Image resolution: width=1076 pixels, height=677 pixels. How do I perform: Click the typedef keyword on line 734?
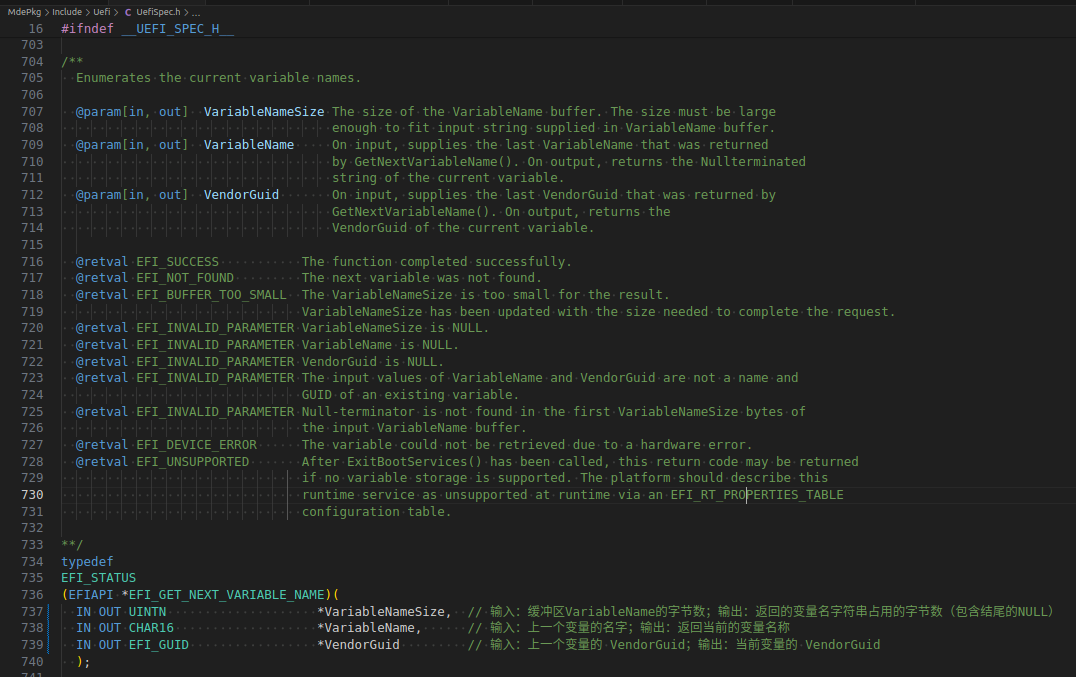click(x=87, y=561)
